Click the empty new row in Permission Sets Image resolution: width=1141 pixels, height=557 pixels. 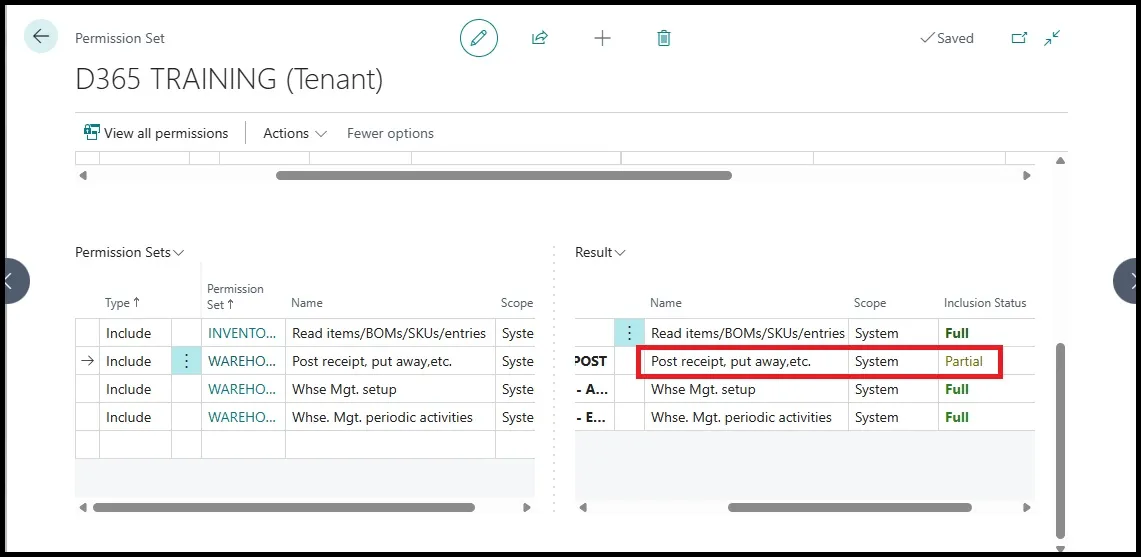pos(305,444)
